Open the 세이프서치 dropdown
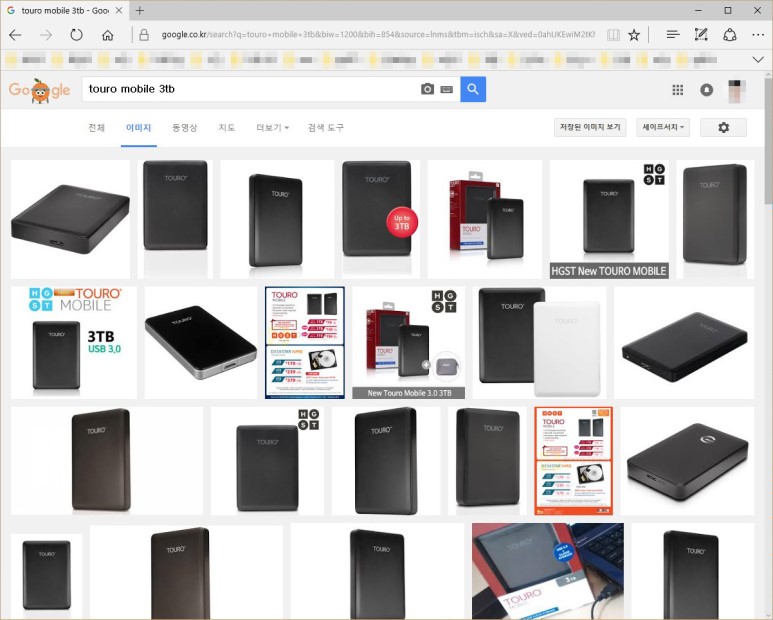This screenshot has height=620, width=773. 663,127
